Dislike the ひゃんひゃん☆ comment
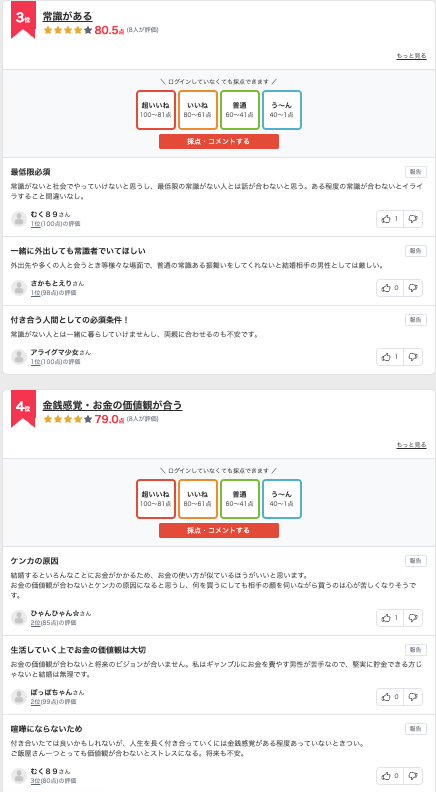The height and width of the screenshot is (792, 436). [x=413, y=618]
